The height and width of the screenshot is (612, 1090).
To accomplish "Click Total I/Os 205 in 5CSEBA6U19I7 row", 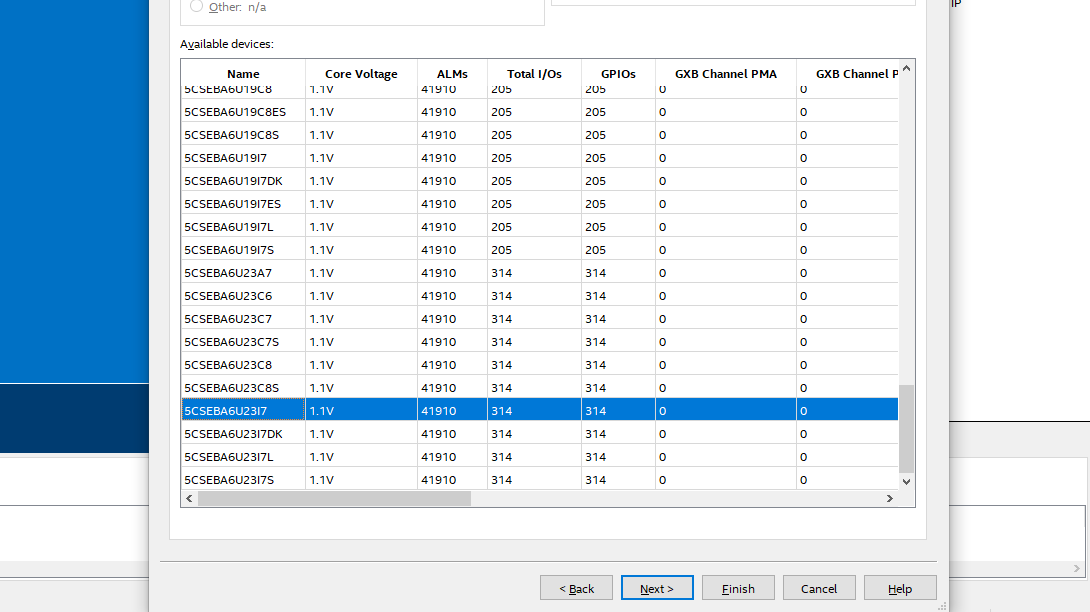I will click(x=501, y=158).
